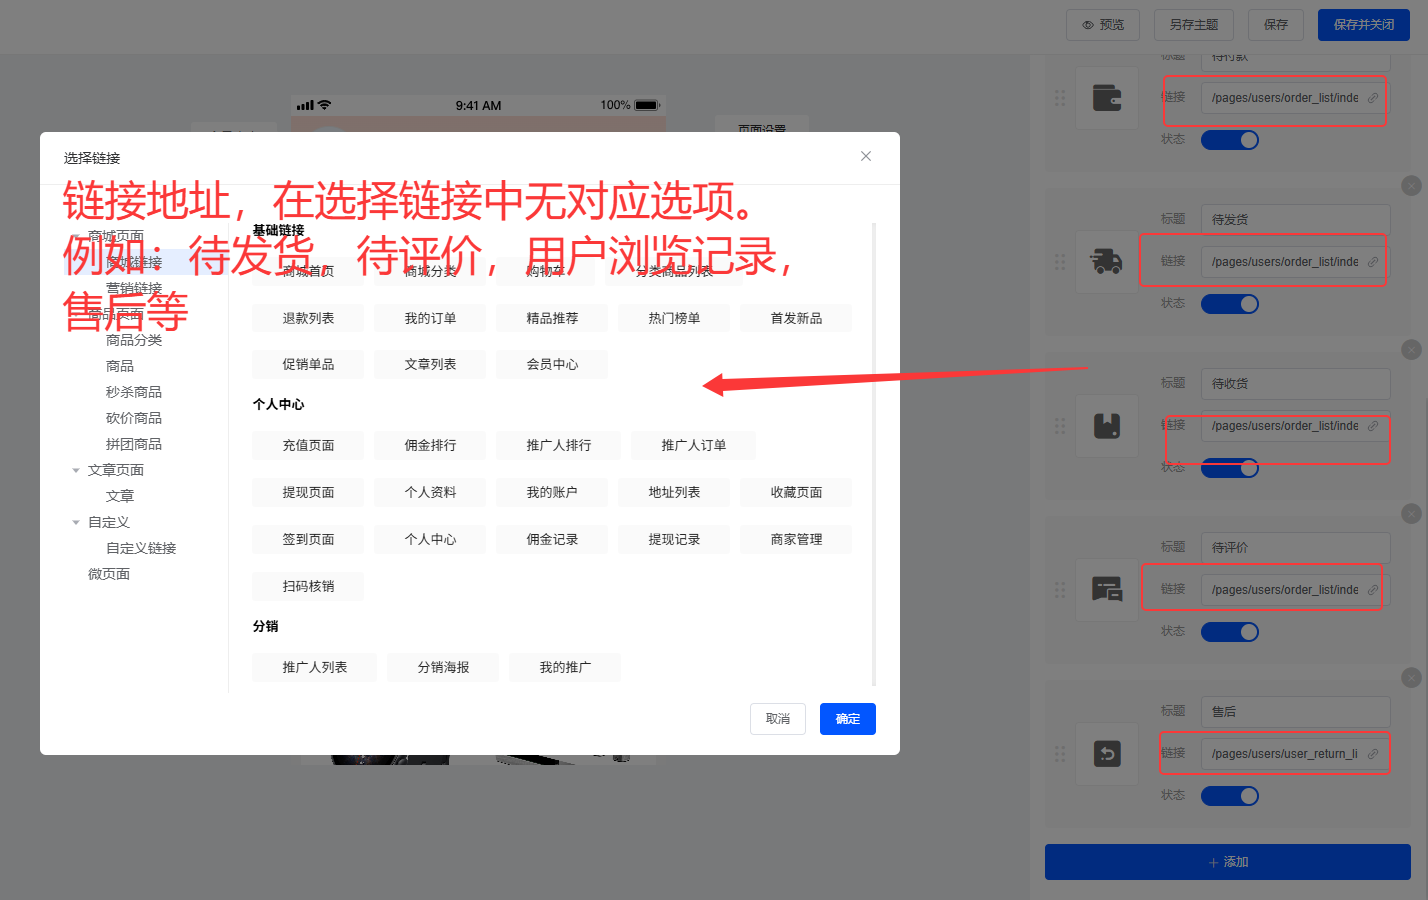Screen dimensions: 1428x900
Task: Close the 选择链接 dialog with the X
Action: coord(866,156)
